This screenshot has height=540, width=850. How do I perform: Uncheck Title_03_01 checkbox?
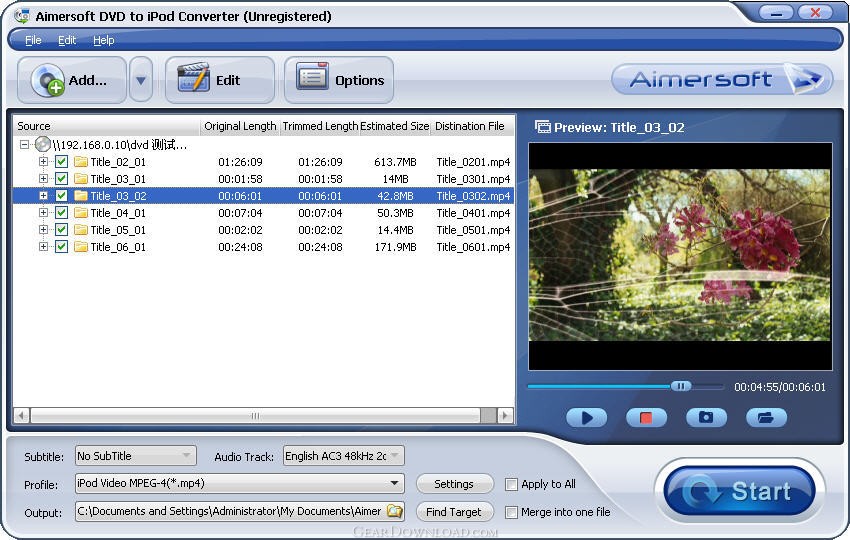point(61,178)
